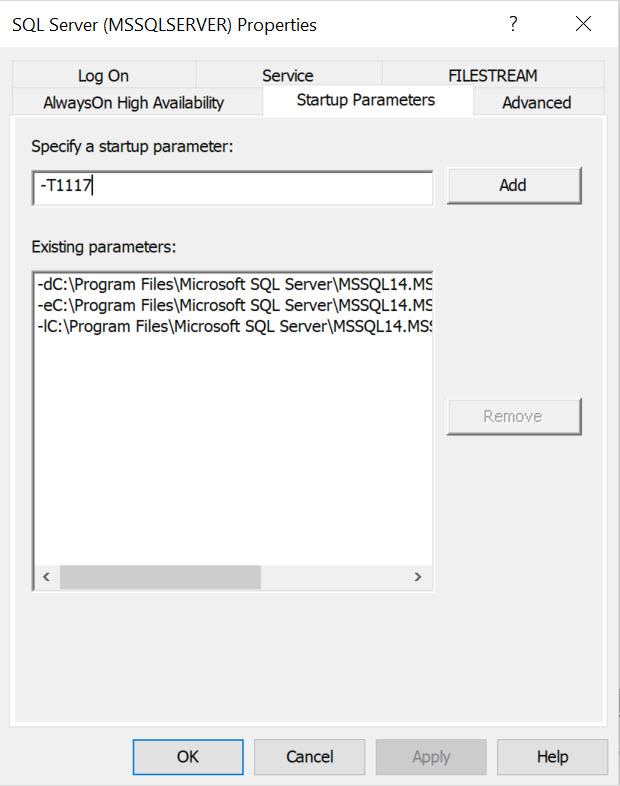Select the -lC:\Program Files parameter row
This screenshot has height=786, width=620.
click(x=235, y=326)
